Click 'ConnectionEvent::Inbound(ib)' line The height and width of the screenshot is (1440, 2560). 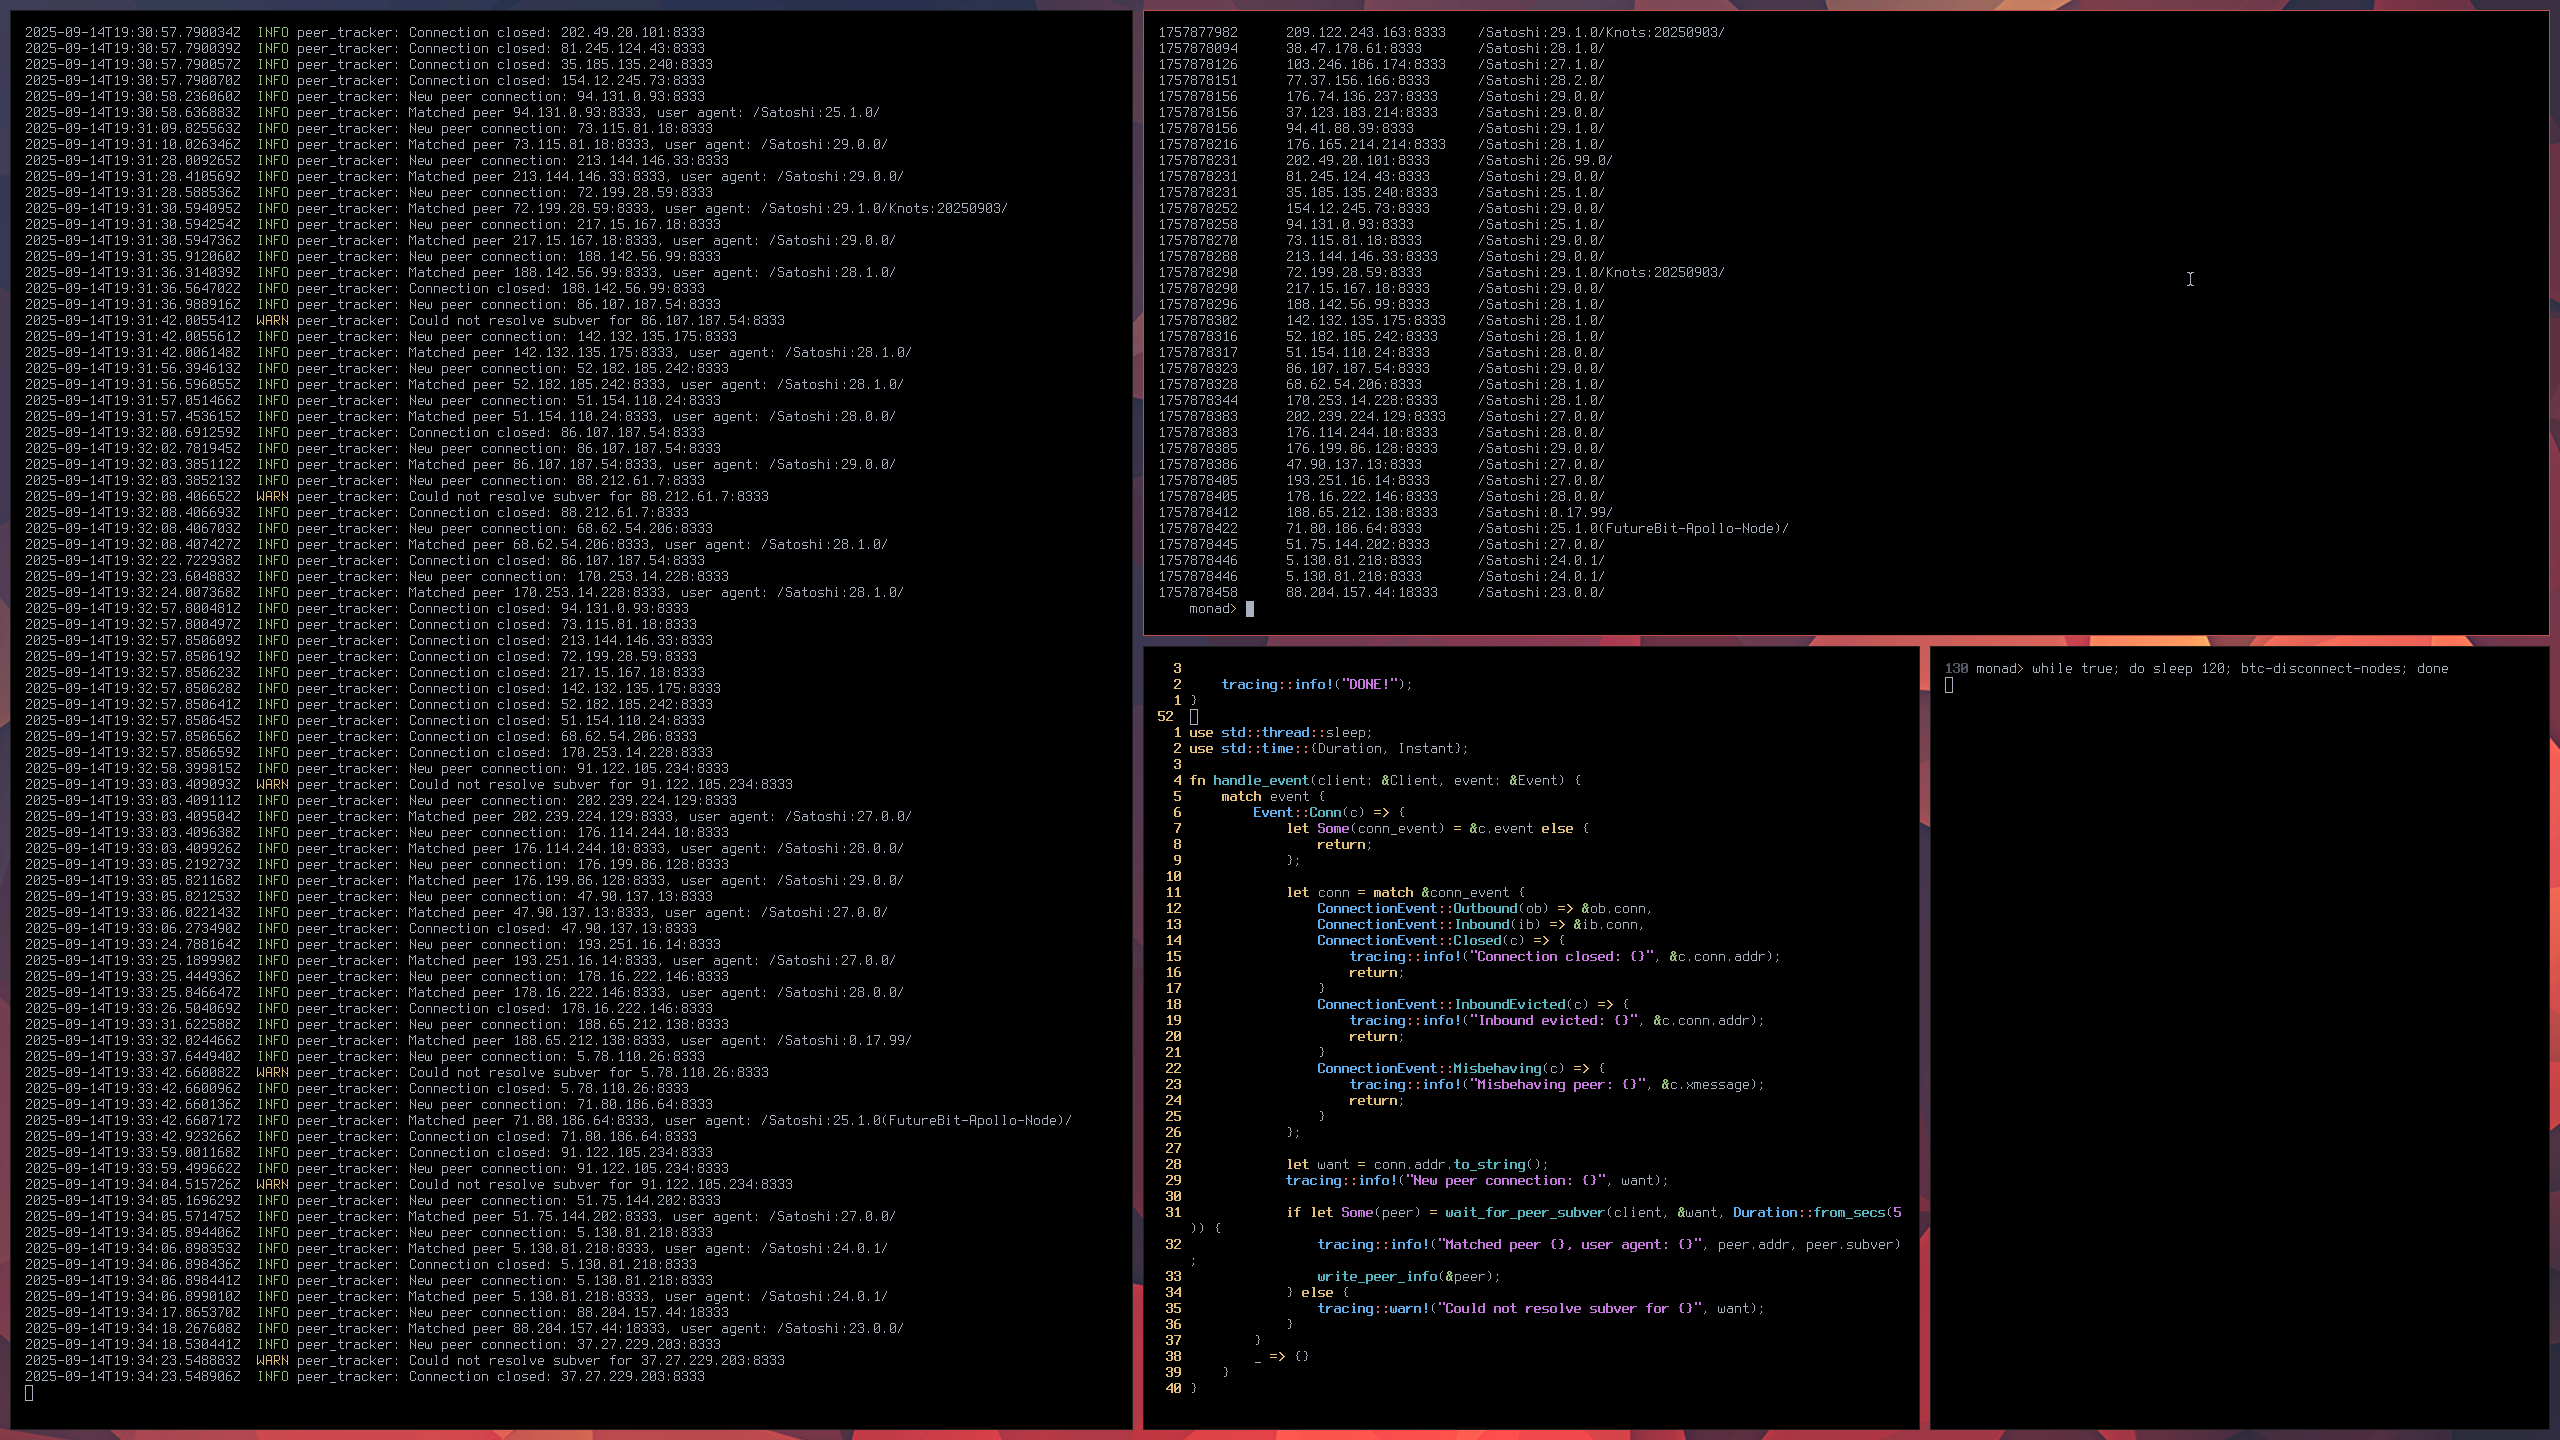1481,924
